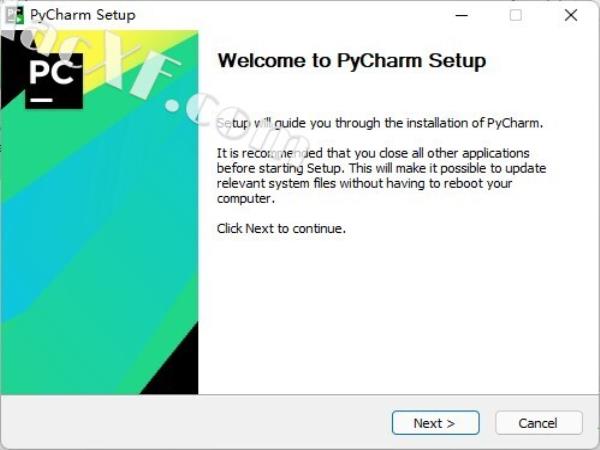Click the "It is recommended" paragraph
Screen dimensions: 600x450
(381, 176)
